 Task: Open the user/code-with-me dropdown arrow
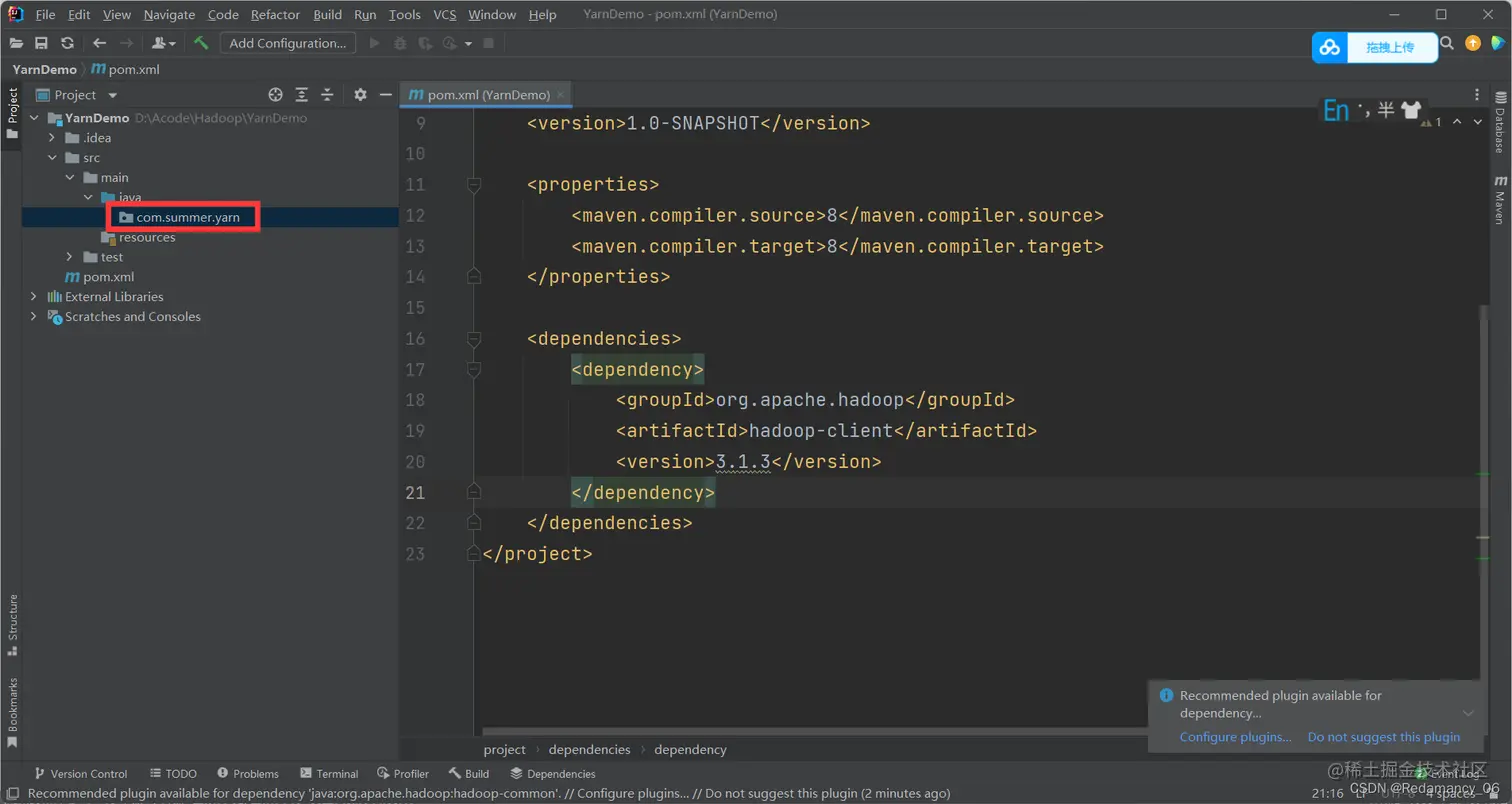pos(173,44)
